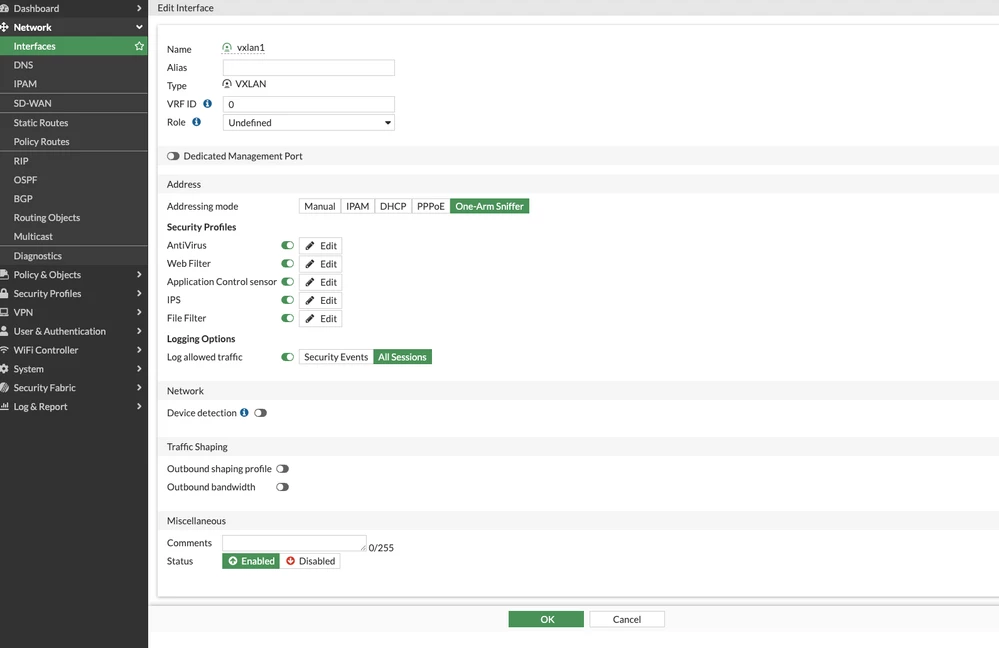
Task: Select DHCP addressing mode
Action: pyautogui.click(x=393, y=206)
